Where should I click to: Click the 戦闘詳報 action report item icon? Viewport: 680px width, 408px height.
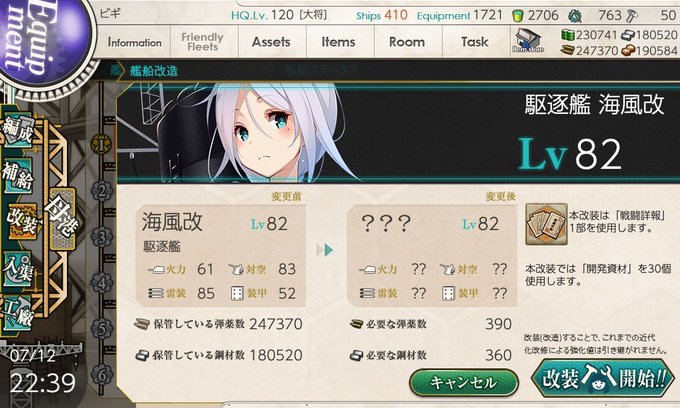click(546, 224)
